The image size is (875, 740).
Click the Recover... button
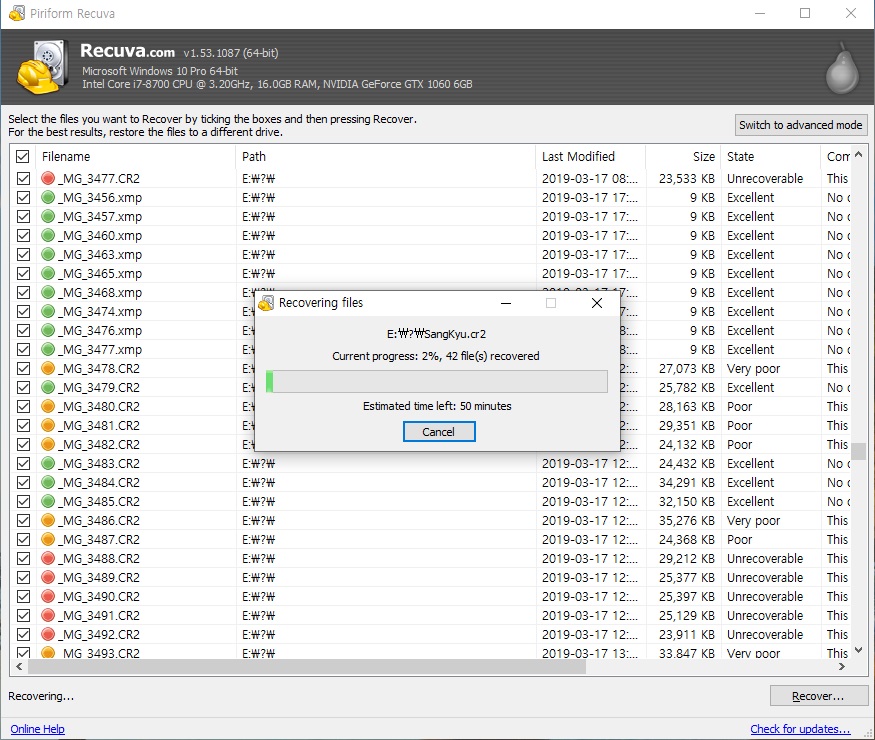(x=819, y=696)
